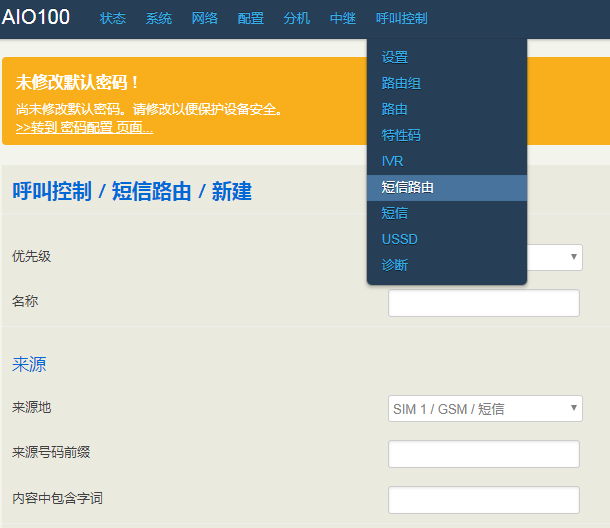Choose 特性码 in the menu

point(447,135)
